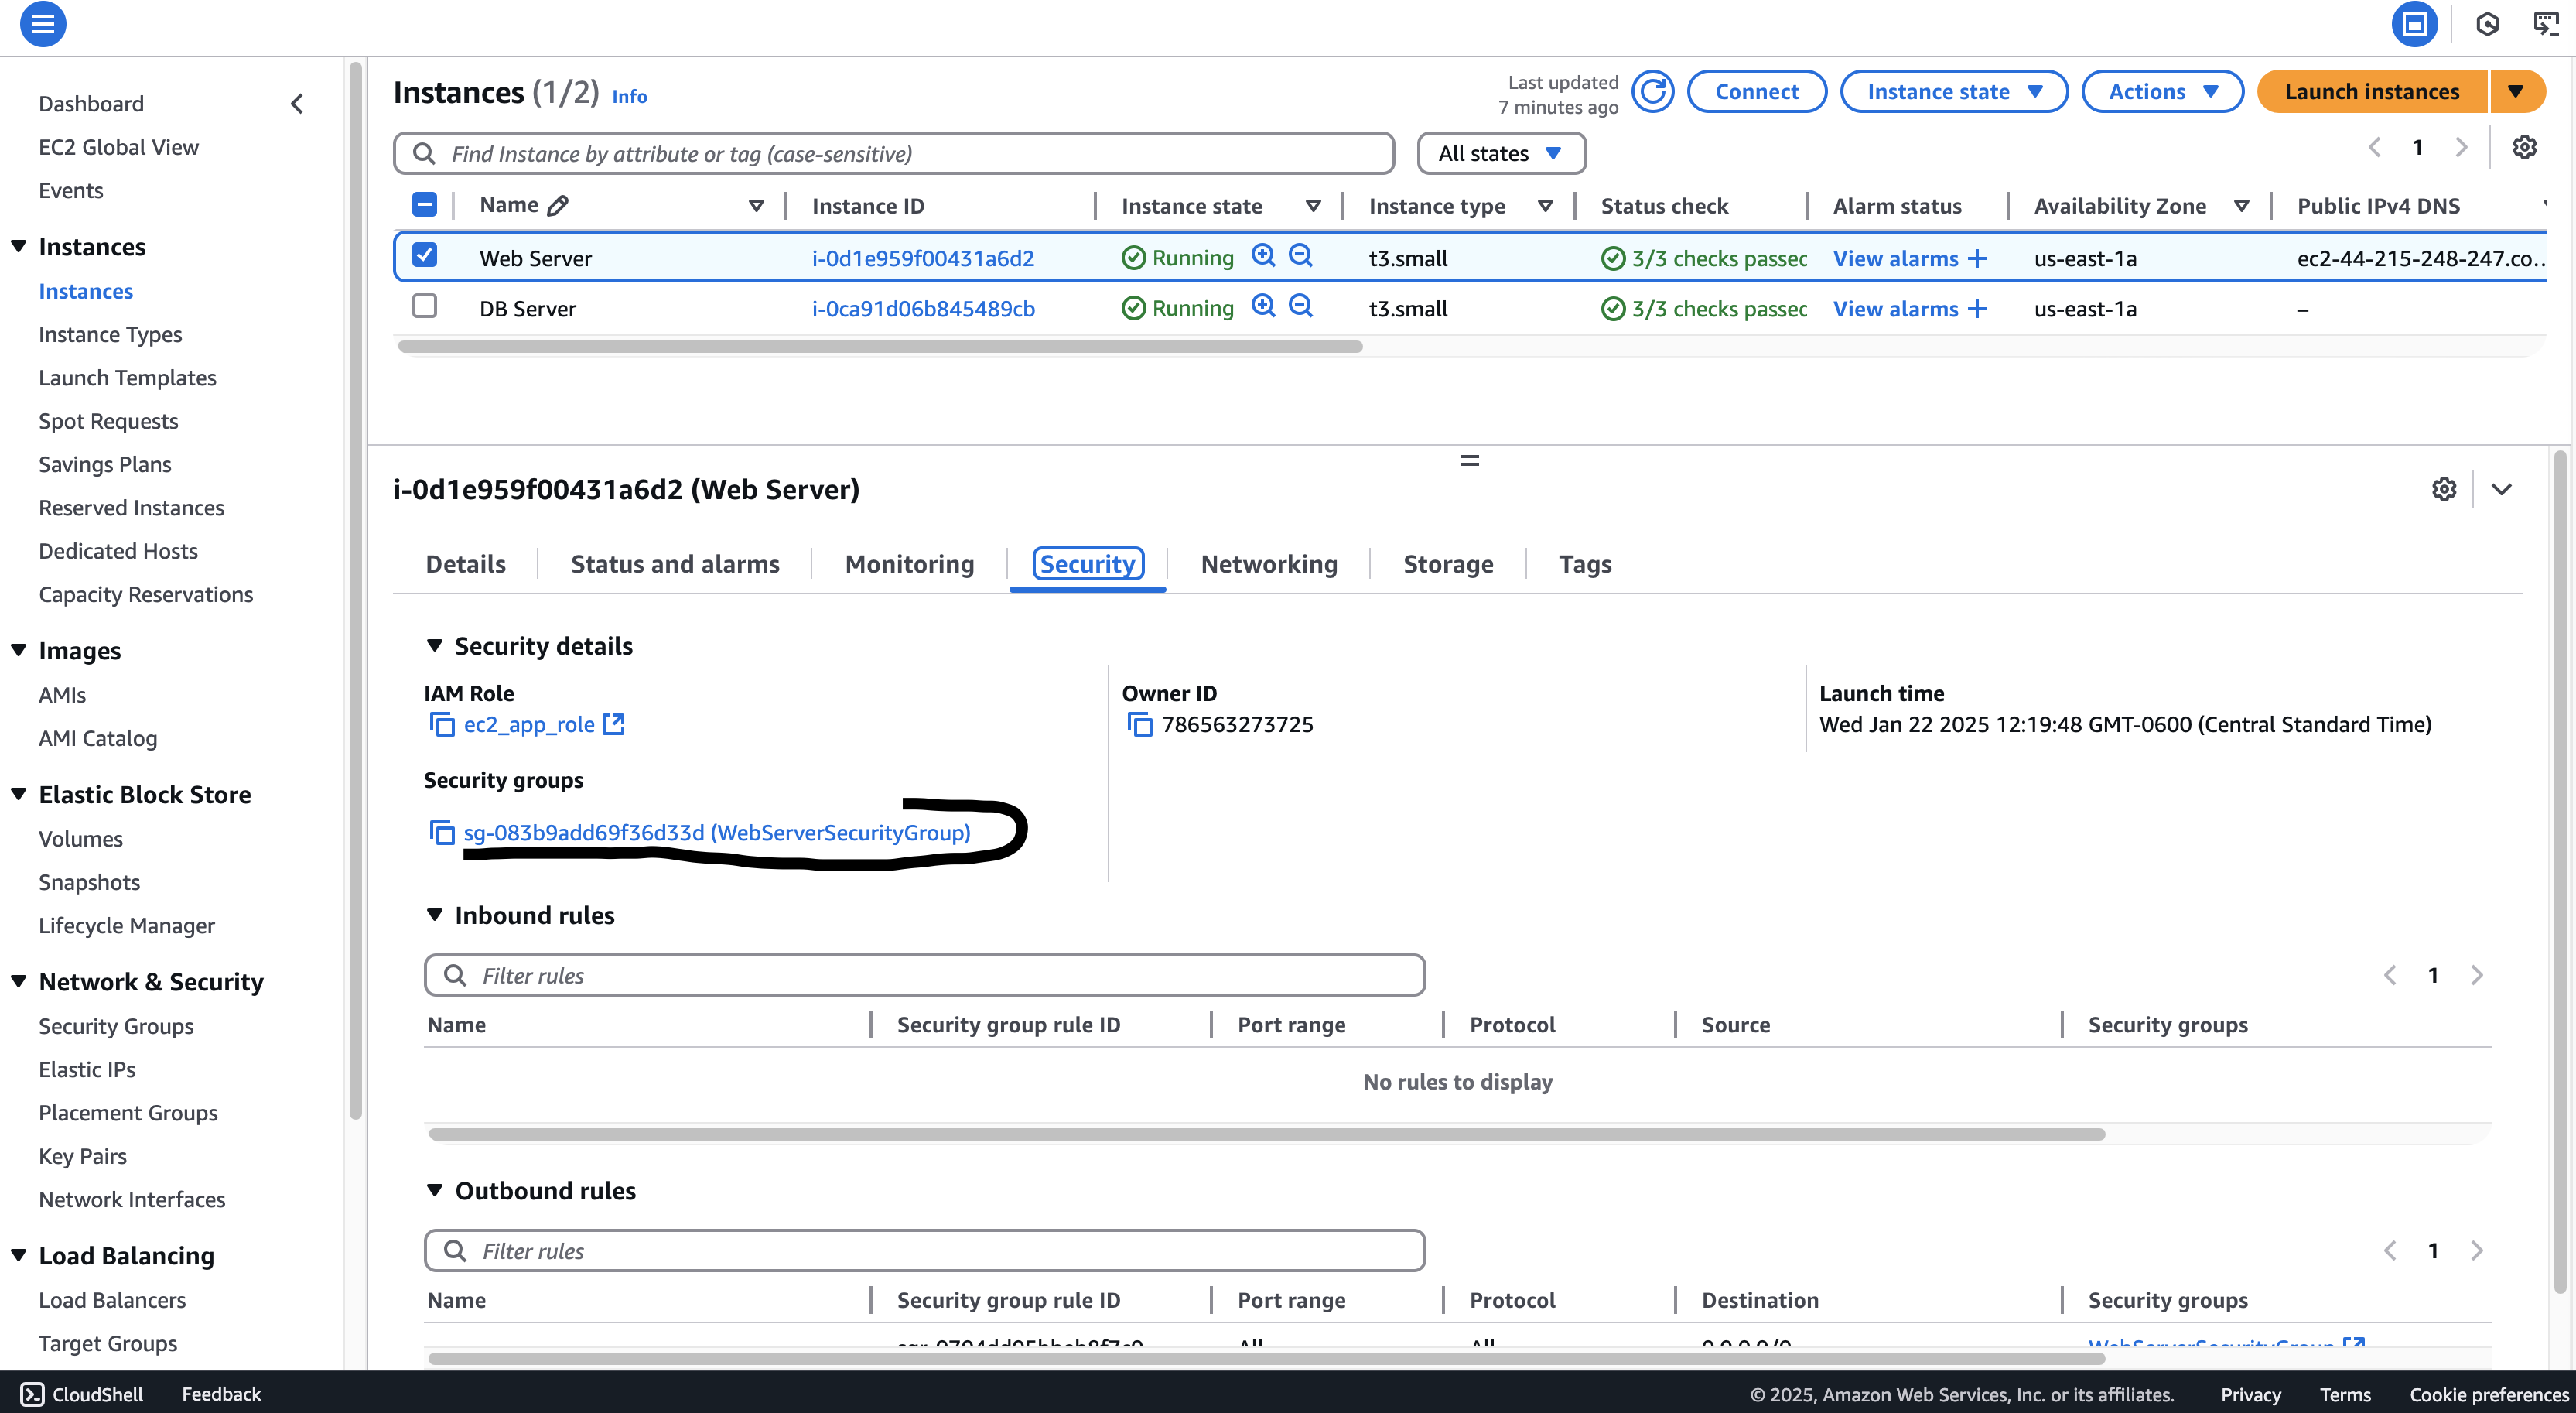The width and height of the screenshot is (2576, 1413).
Task: Open the top-right blue square panel icon
Action: tap(2414, 24)
